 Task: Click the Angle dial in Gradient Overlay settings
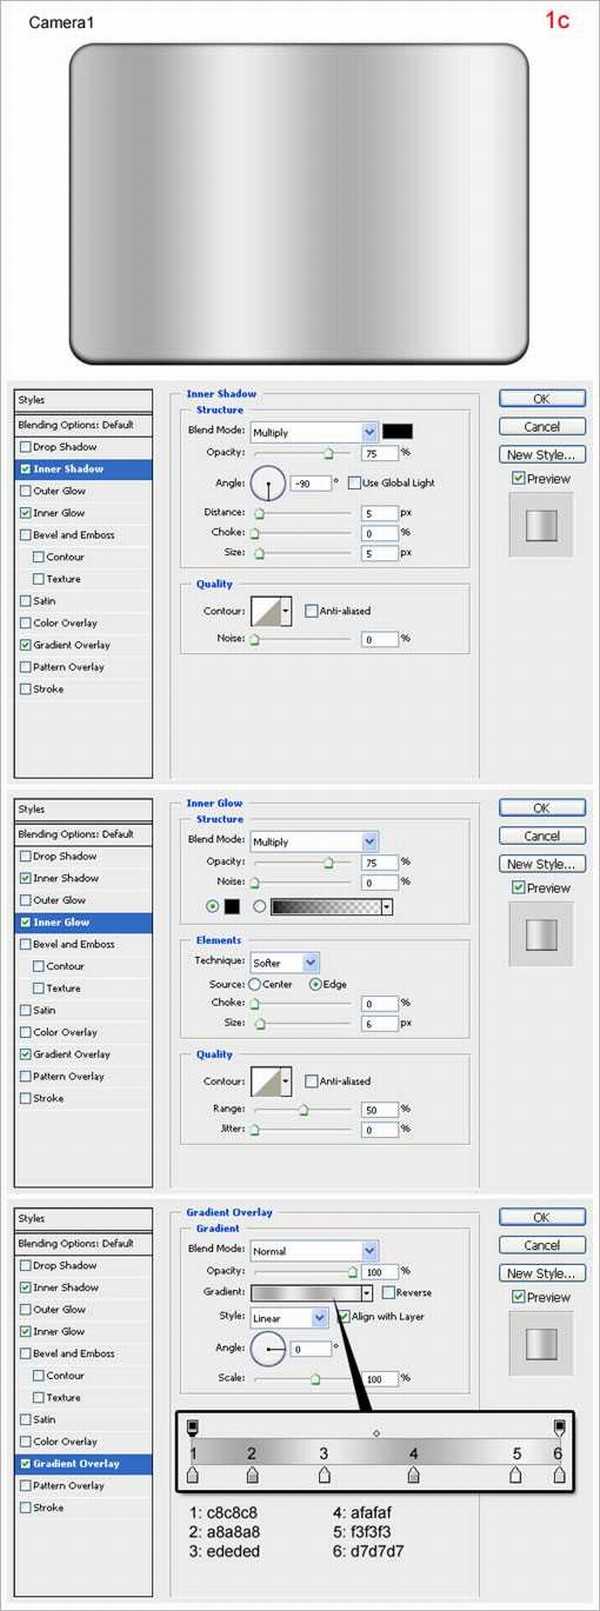[x=268, y=1349]
